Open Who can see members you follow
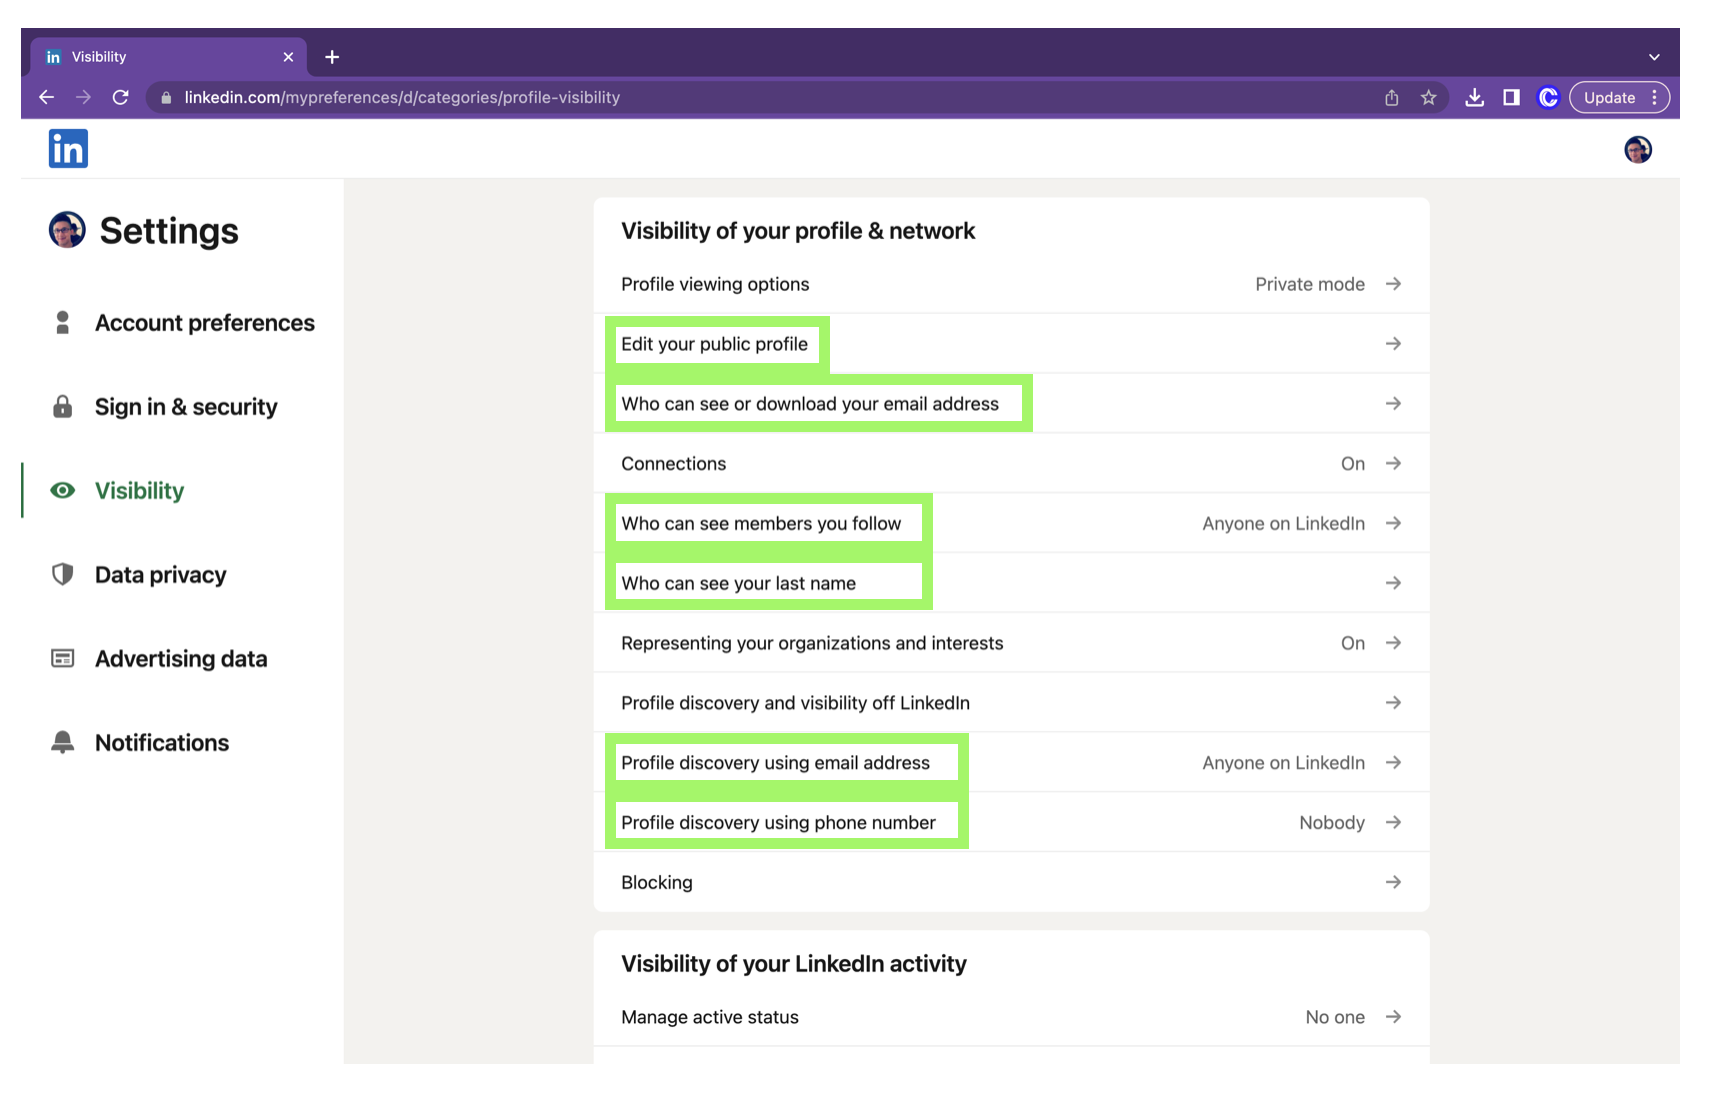1712x1098 pixels. click(1011, 523)
